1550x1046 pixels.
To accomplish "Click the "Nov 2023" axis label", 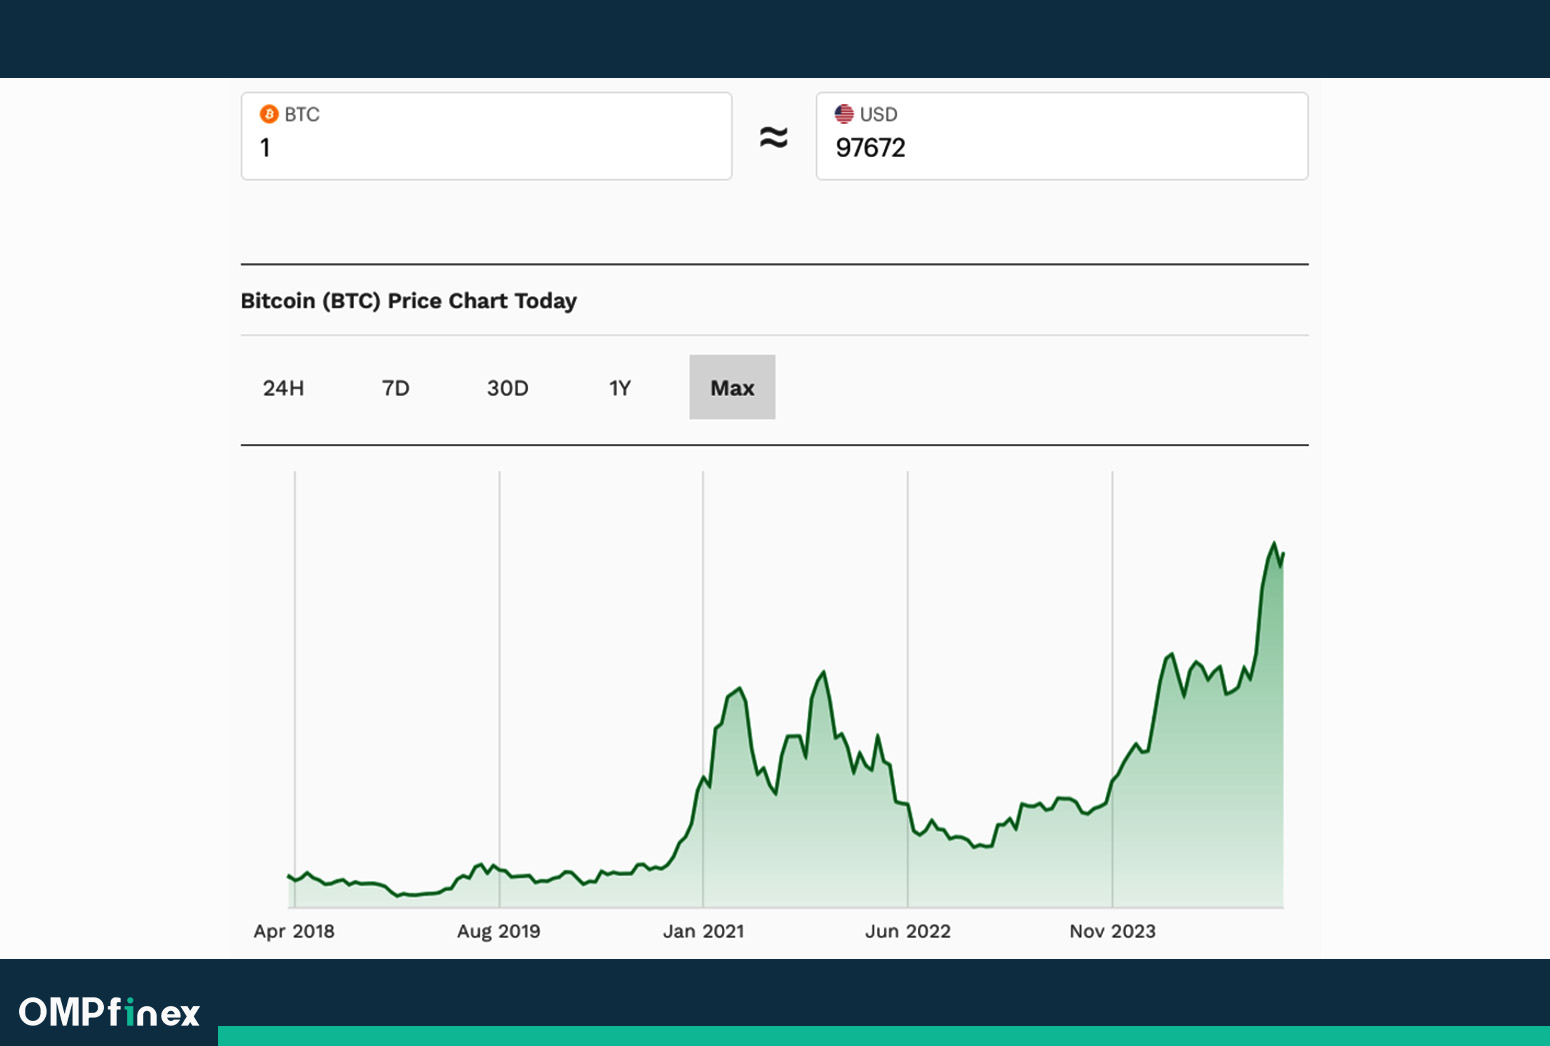I will pyautogui.click(x=1113, y=931).
